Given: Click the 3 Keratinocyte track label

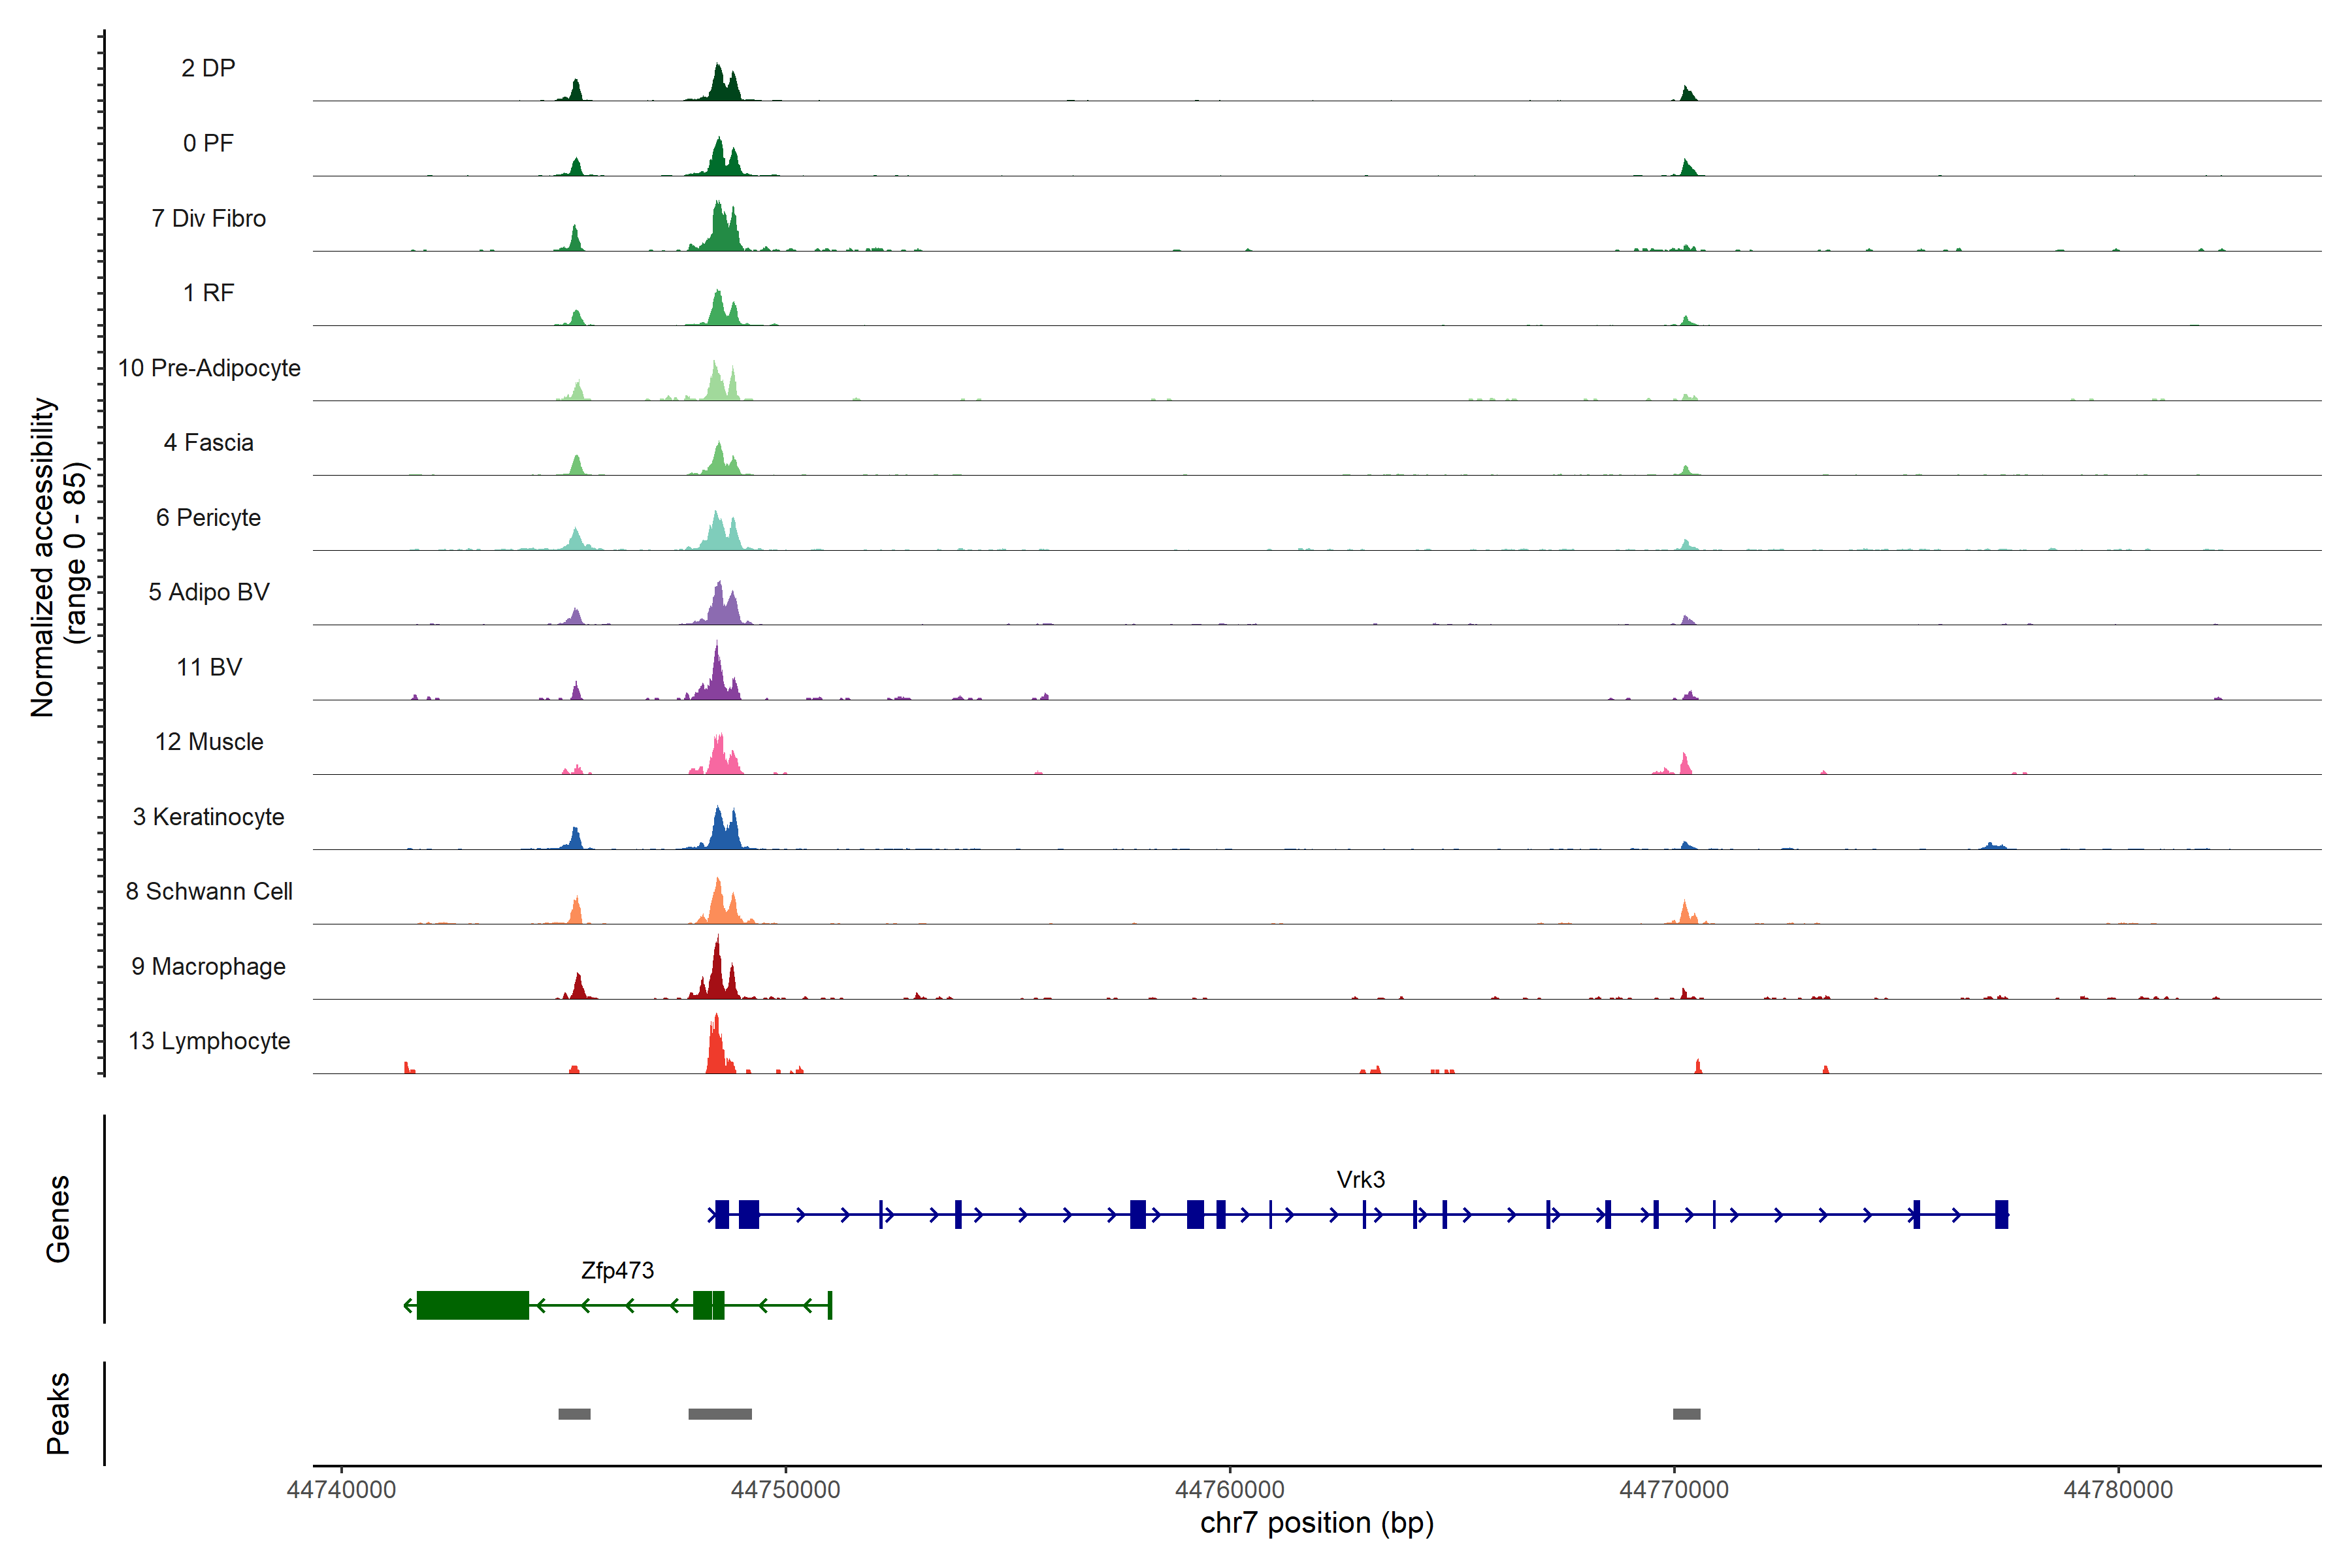Looking at the screenshot, I should 208,817.
